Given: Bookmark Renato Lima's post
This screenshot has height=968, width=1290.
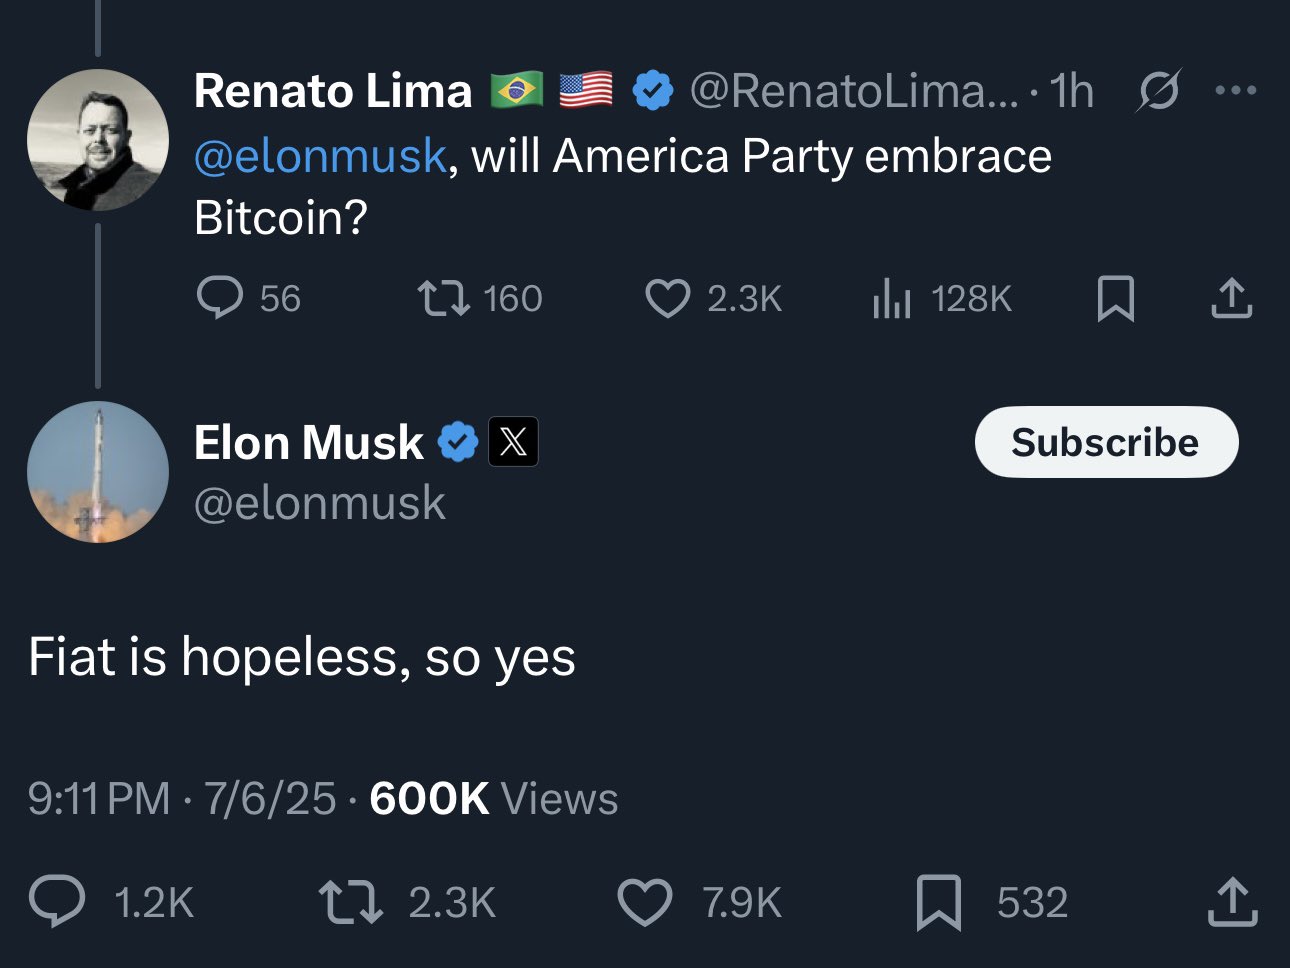Looking at the screenshot, I should [x=1115, y=298].
